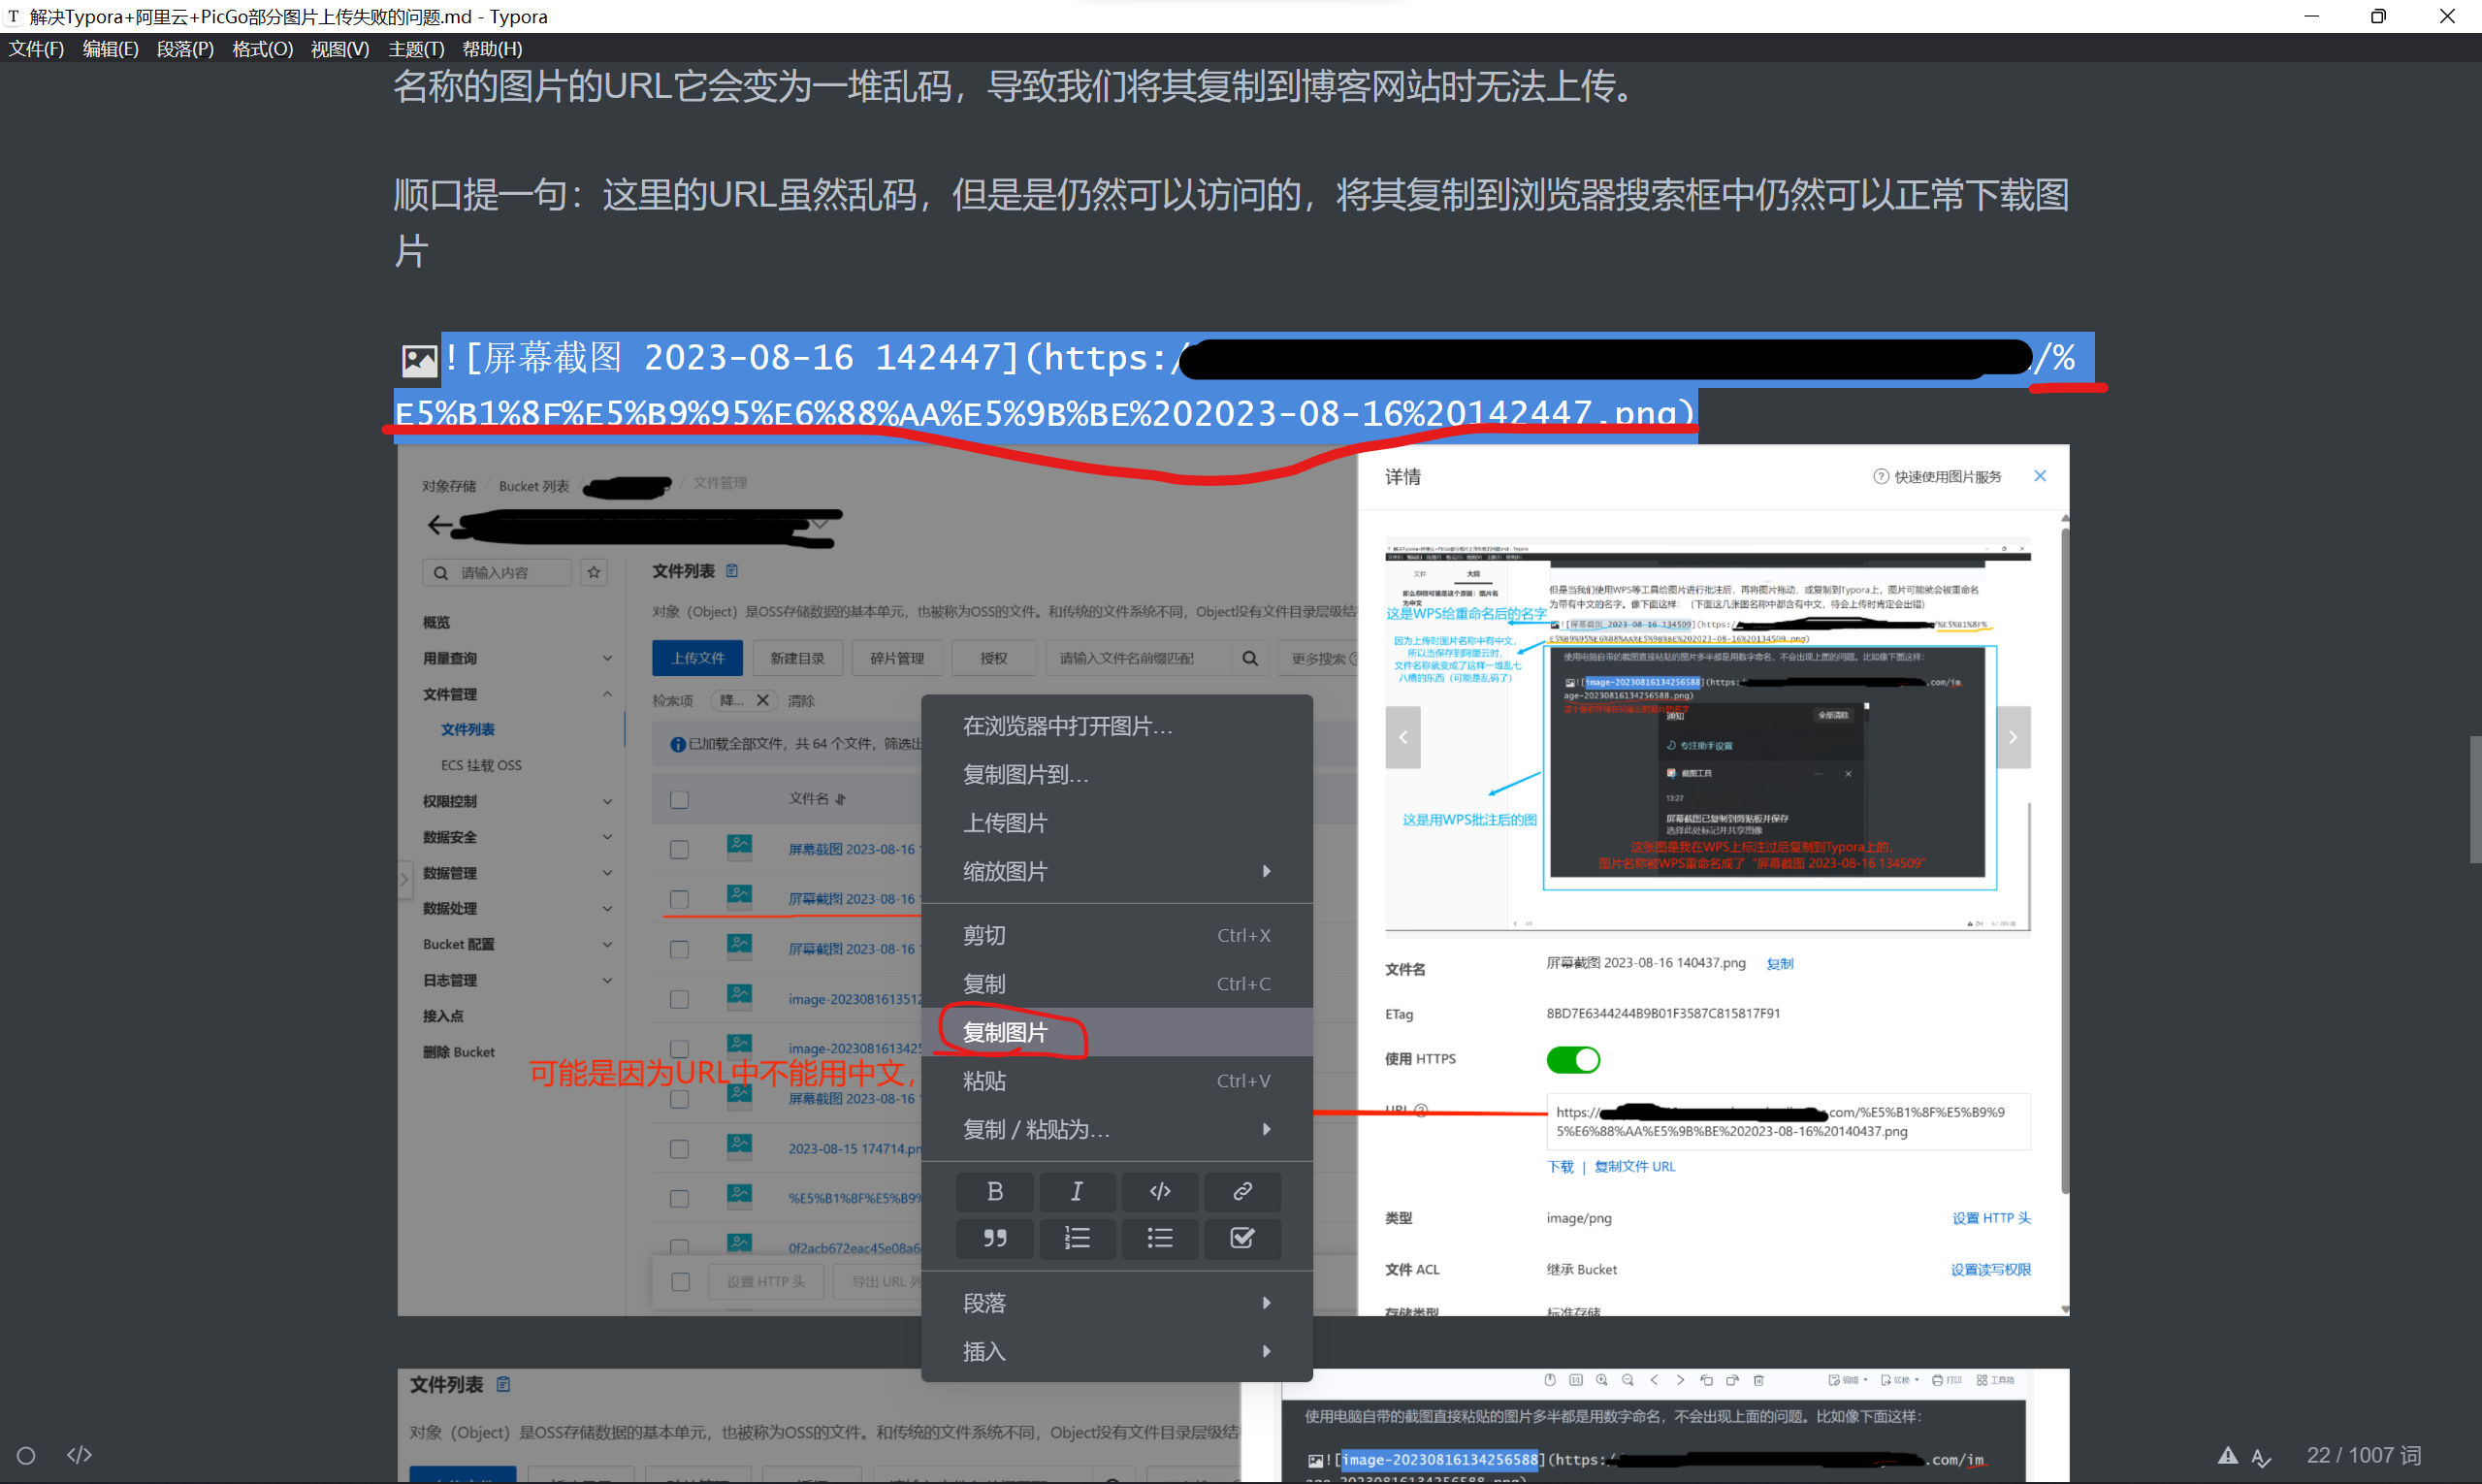
Task: Click the blockquote icon in context menu
Action: pos(994,1238)
